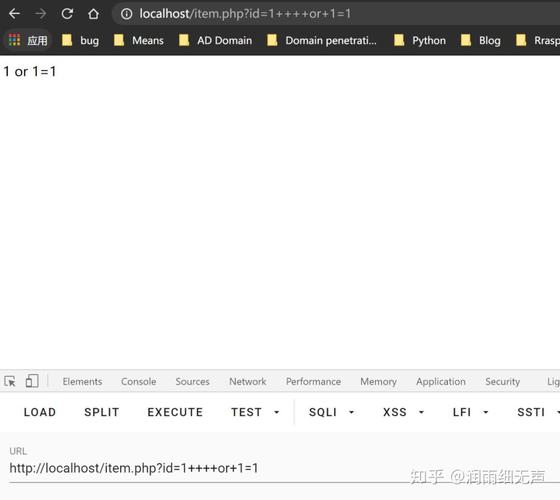This screenshot has width=560, height=500.
Task: Open the Sources tab
Action: 192,381
